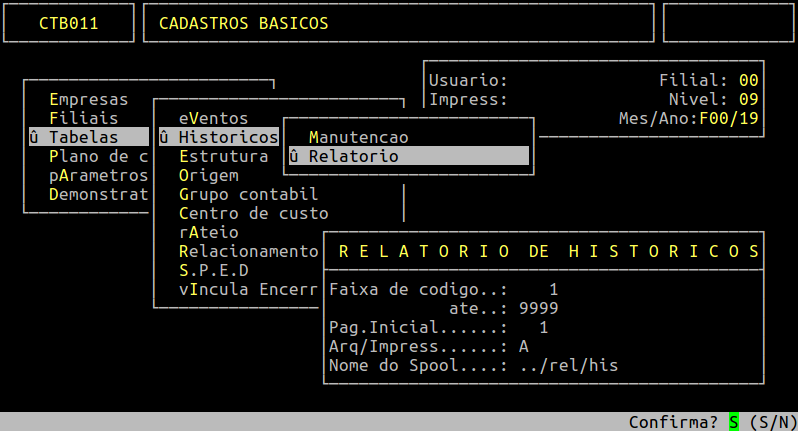Select the S.P.E.D menu option
The width and height of the screenshot is (798, 431).
pyautogui.click(x=213, y=270)
